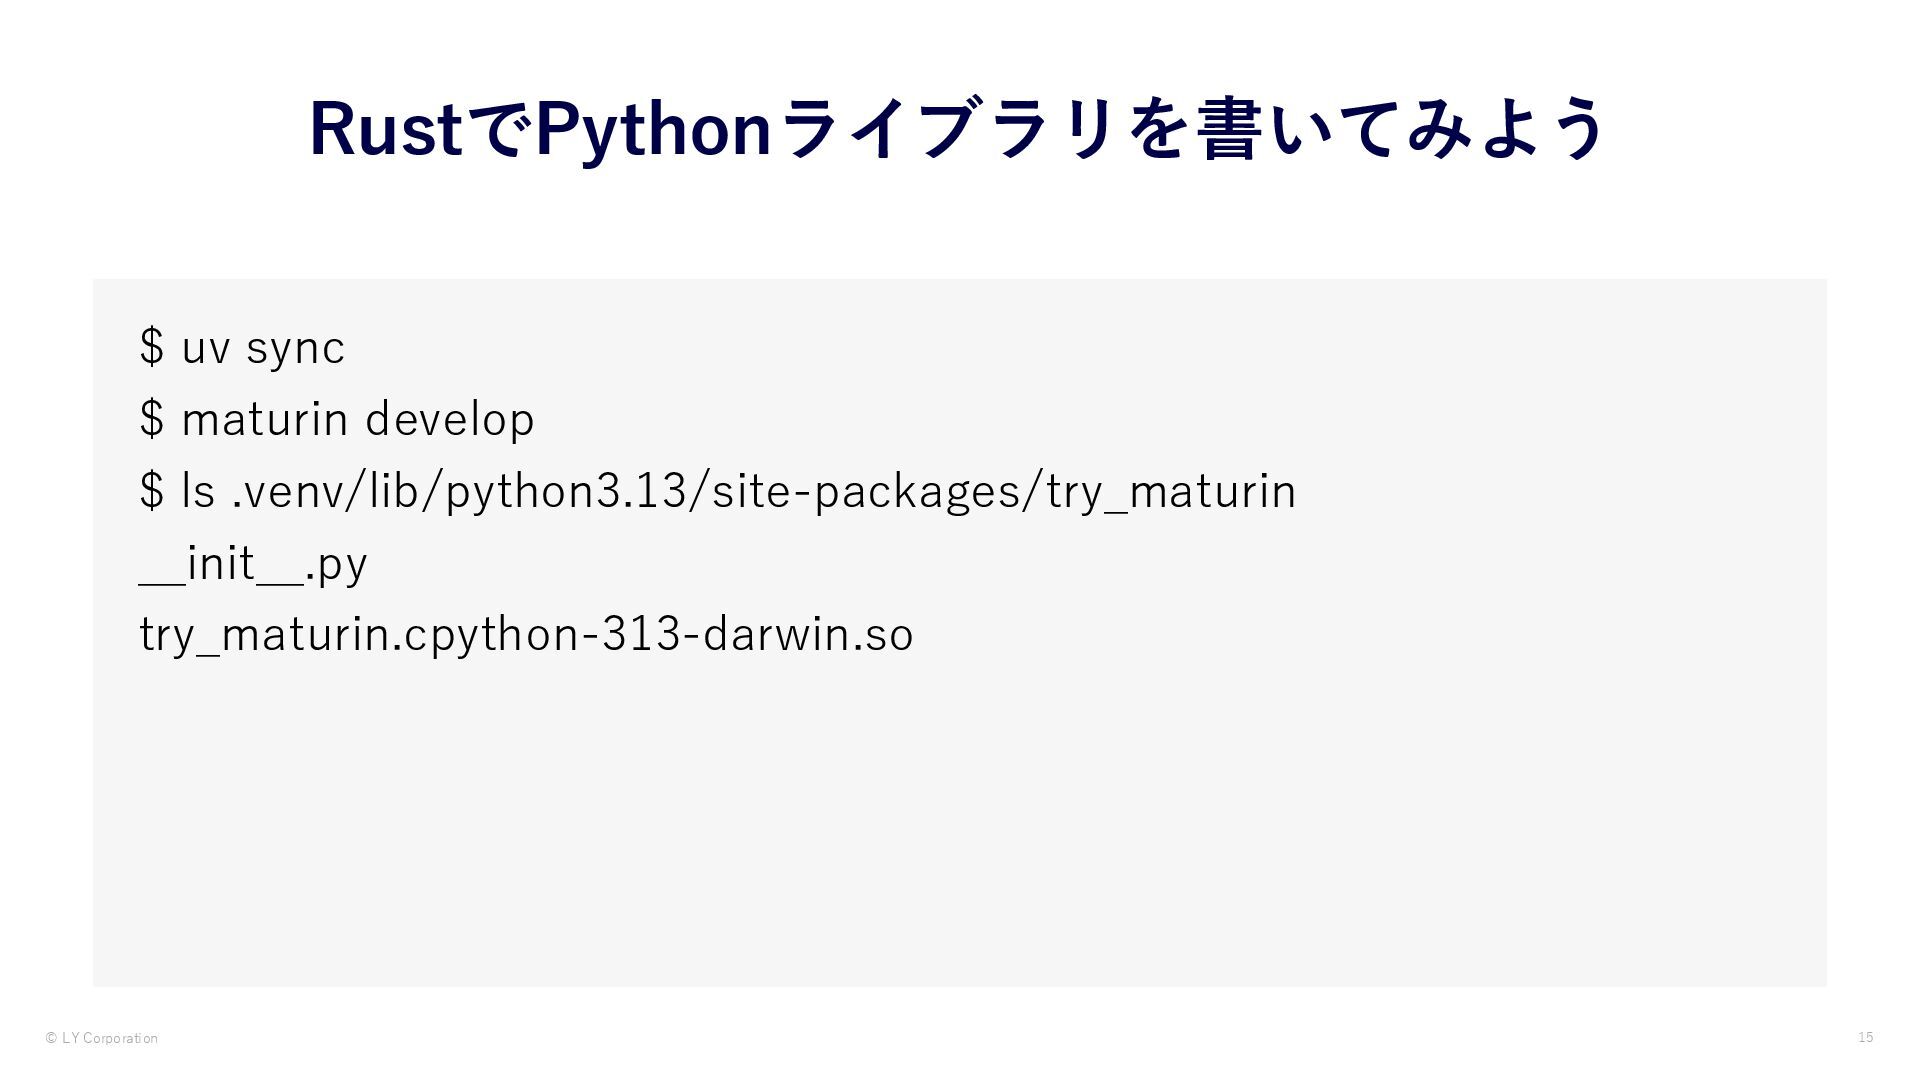Click the word 'Rust' in the title
The image size is (1920, 1080).
click(x=385, y=130)
